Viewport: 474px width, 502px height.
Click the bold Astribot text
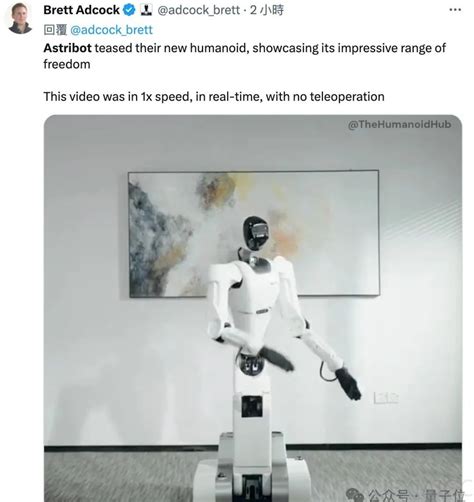coord(67,48)
